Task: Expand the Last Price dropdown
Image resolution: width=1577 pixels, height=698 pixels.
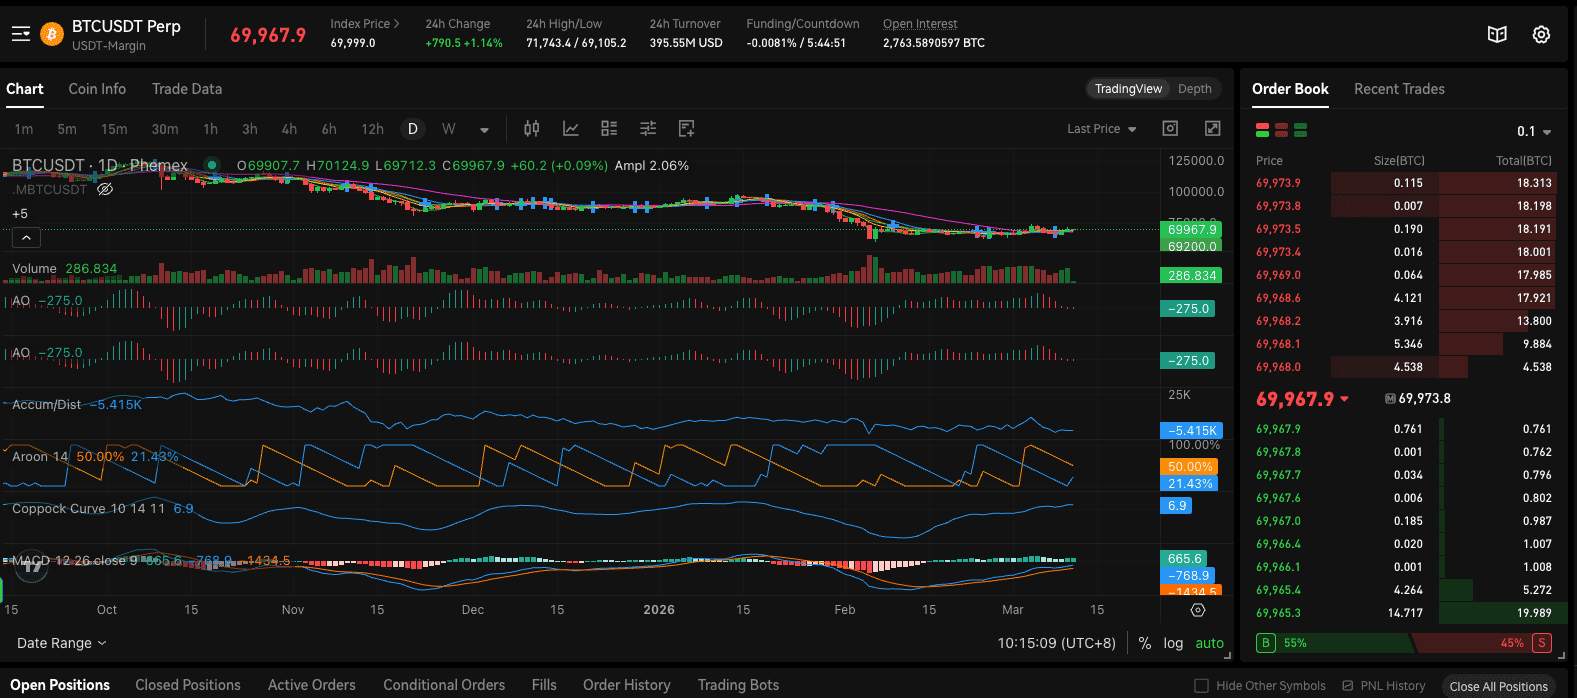Action: click(x=1101, y=129)
